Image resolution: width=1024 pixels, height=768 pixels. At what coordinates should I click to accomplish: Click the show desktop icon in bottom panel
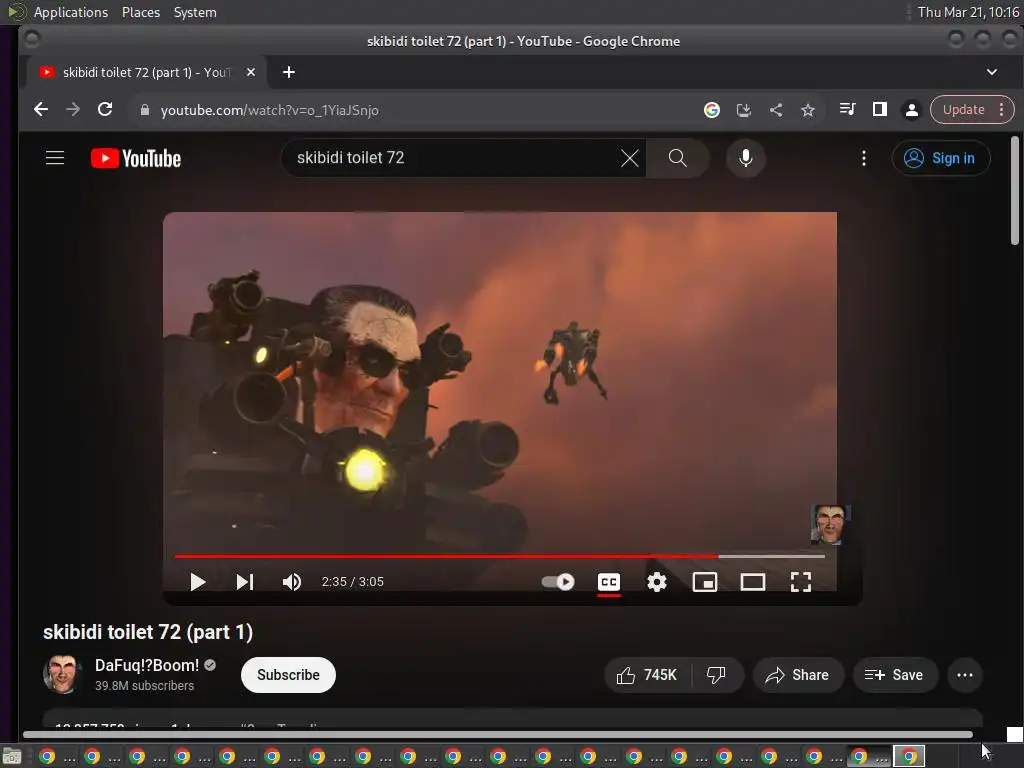click(x=12, y=757)
